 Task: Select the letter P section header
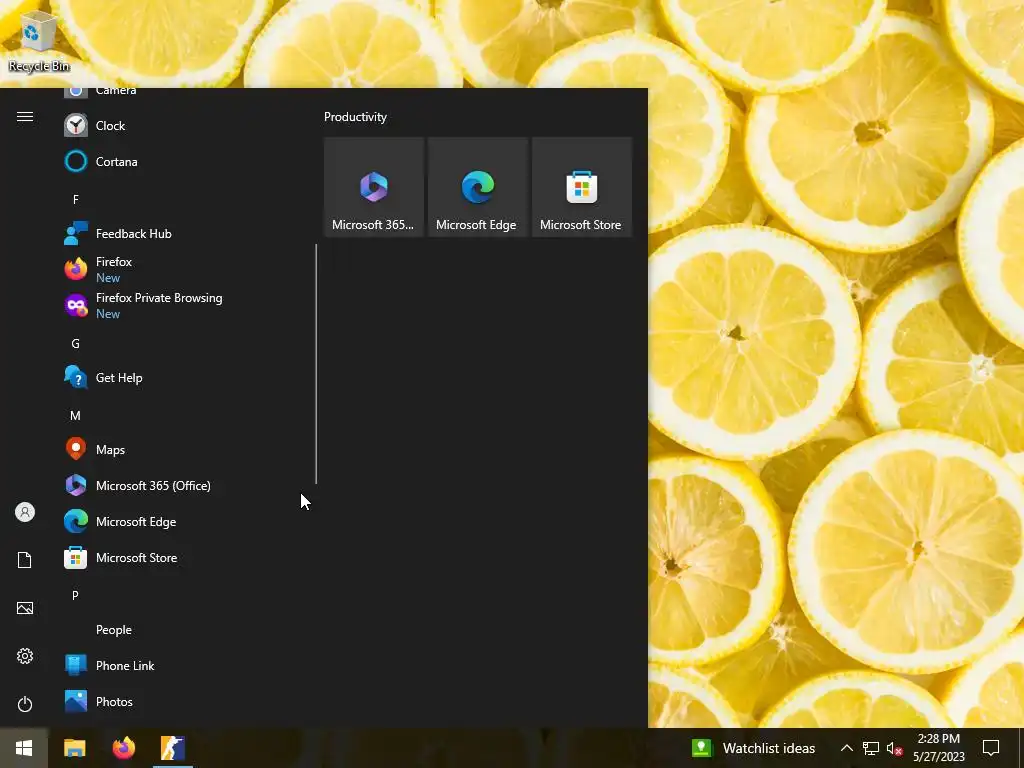click(x=76, y=596)
